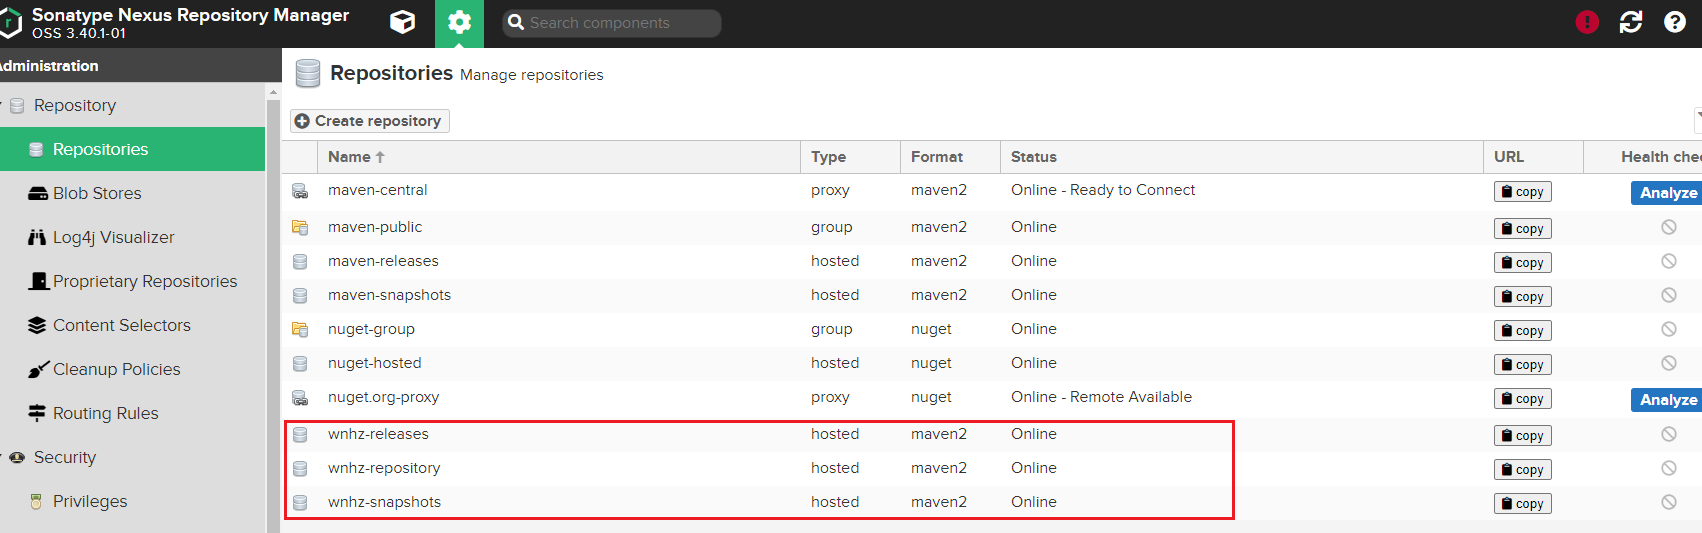Viewport: 1702px width, 533px height.
Task: Sort by the Format column header
Action: click(950, 157)
